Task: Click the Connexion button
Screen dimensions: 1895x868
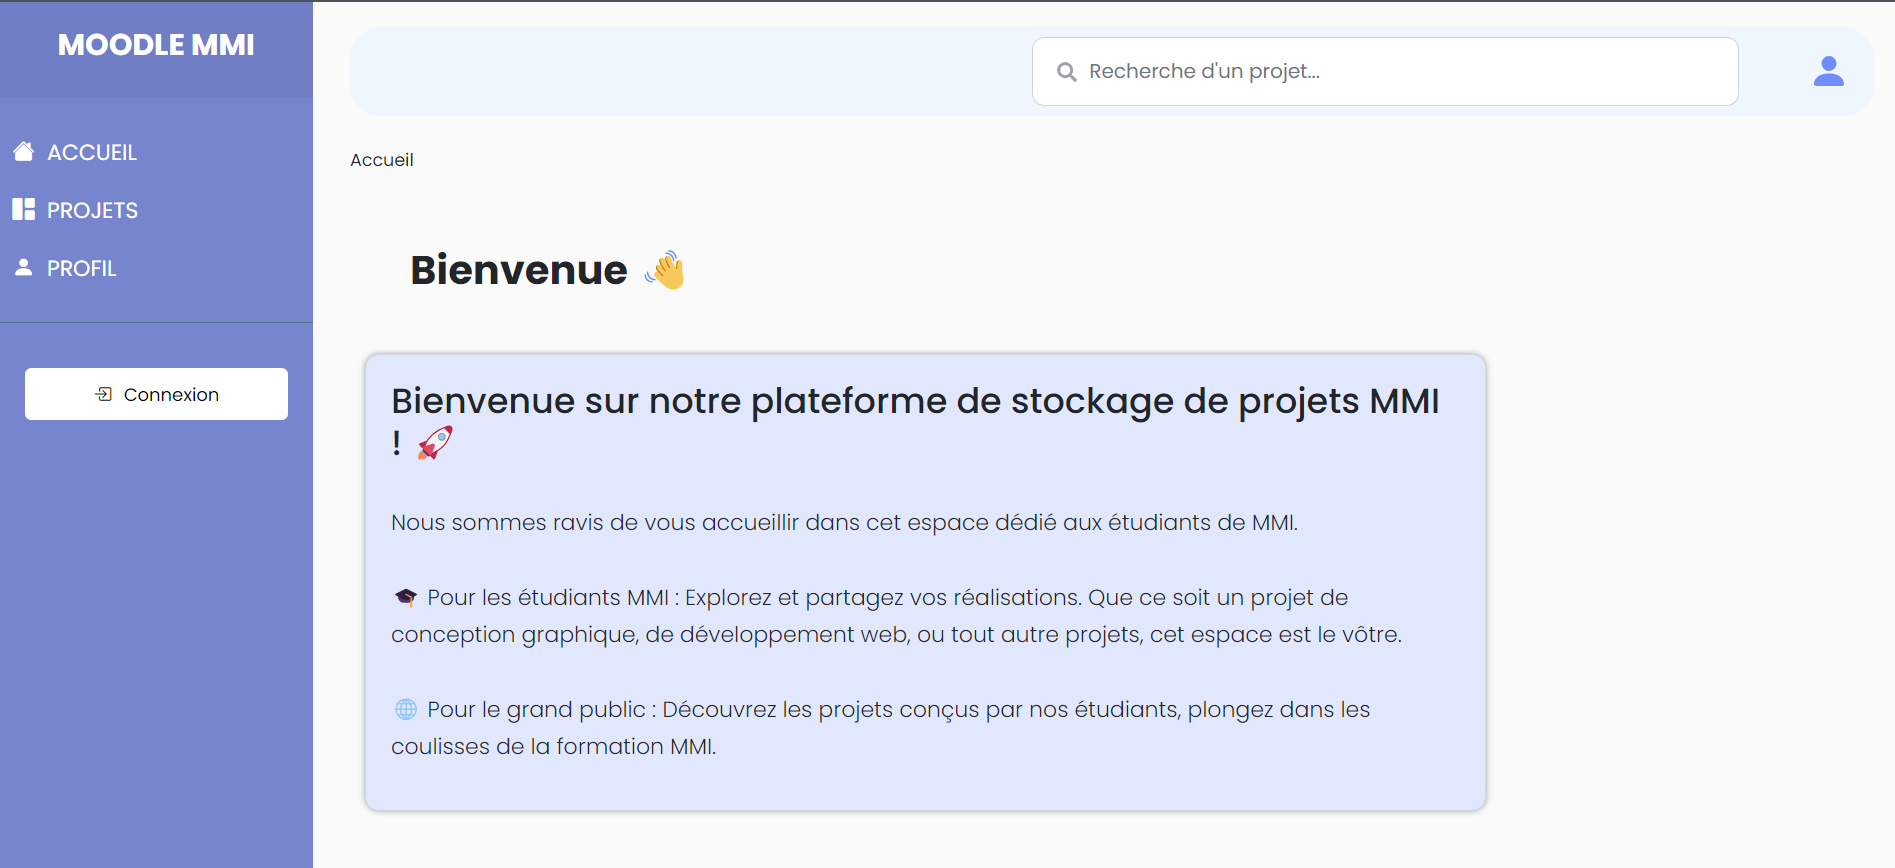Action: click(x=156, y=394)
